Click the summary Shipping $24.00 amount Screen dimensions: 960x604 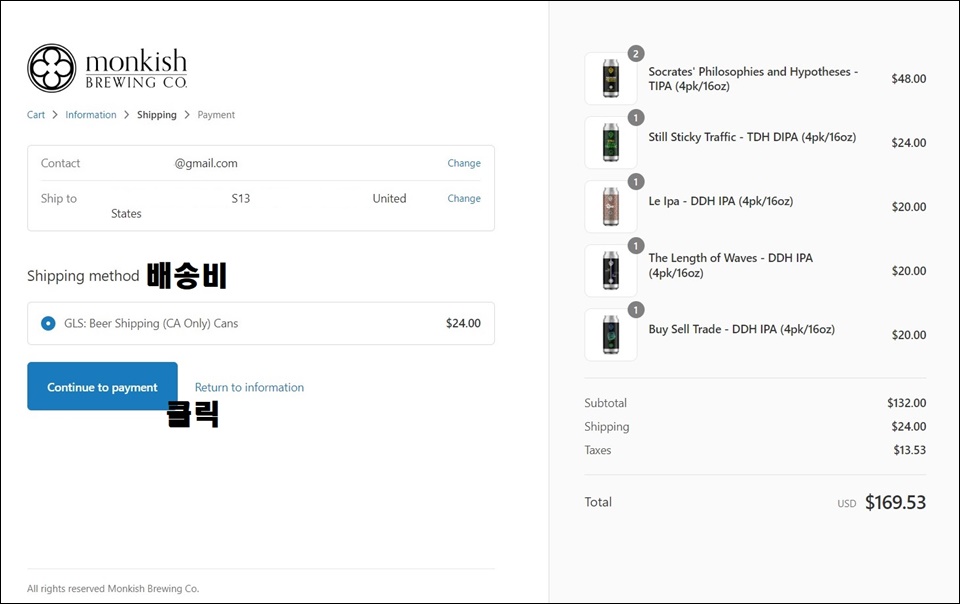click(909, 427)
